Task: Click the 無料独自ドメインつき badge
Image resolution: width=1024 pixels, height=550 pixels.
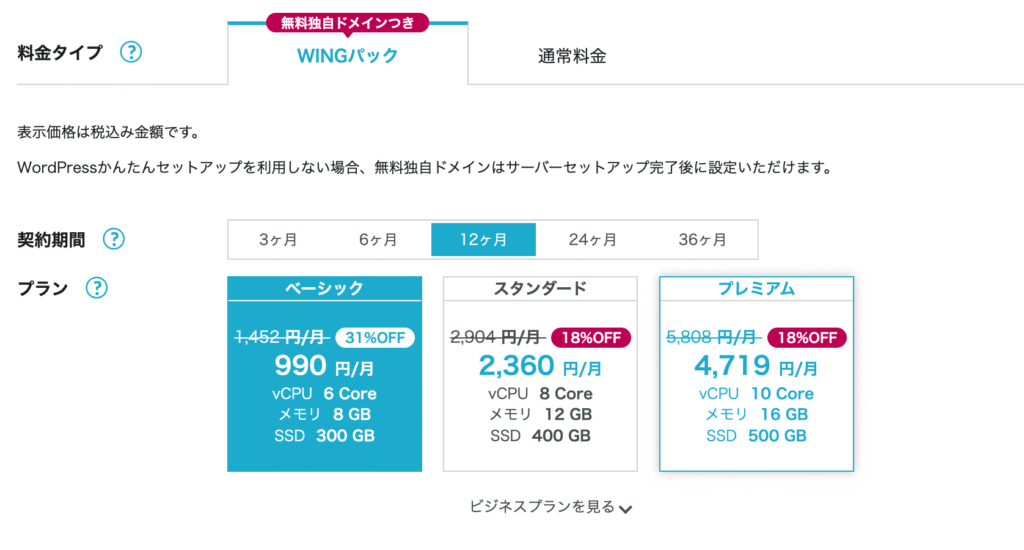Action: pos(347,24)
